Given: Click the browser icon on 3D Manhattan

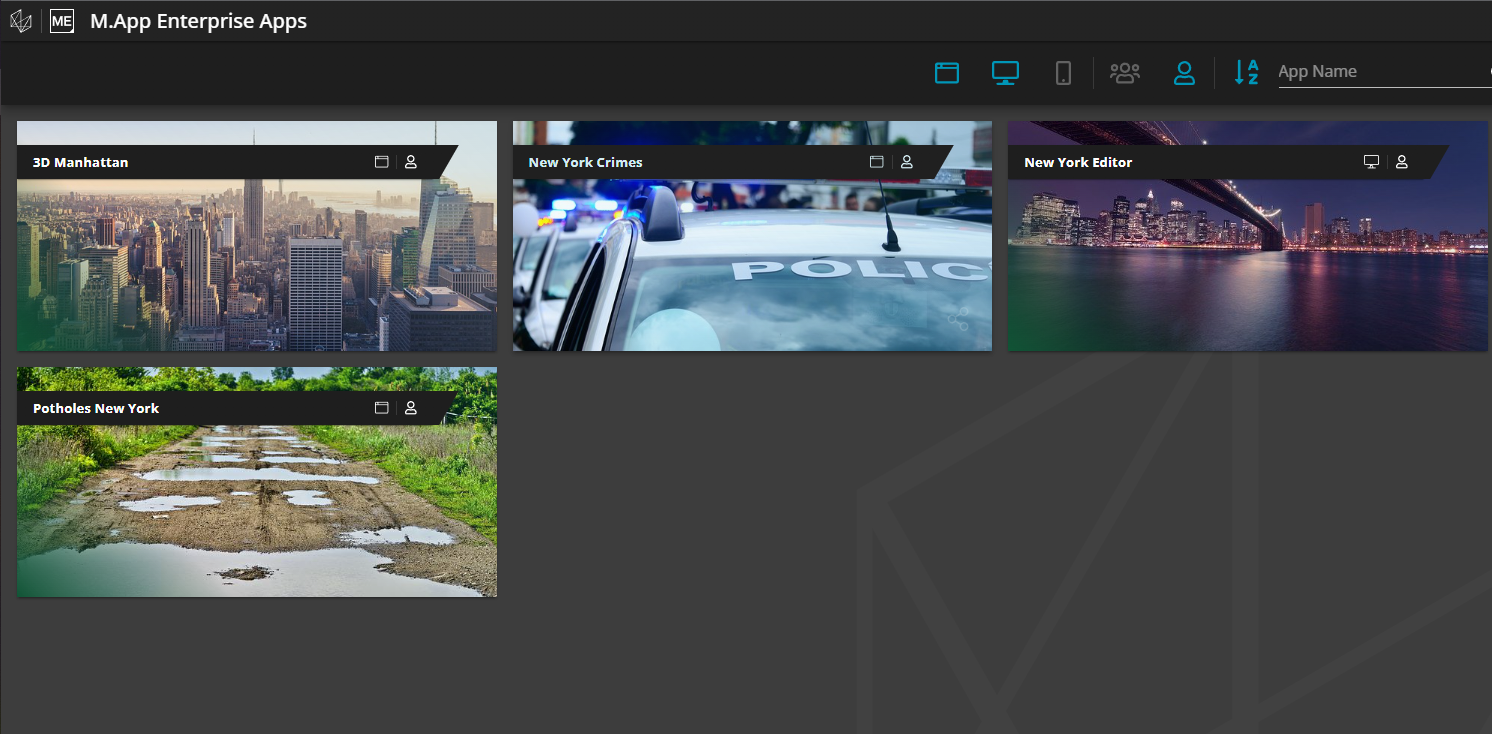Looking at the screenshot, I should [381, 162].
